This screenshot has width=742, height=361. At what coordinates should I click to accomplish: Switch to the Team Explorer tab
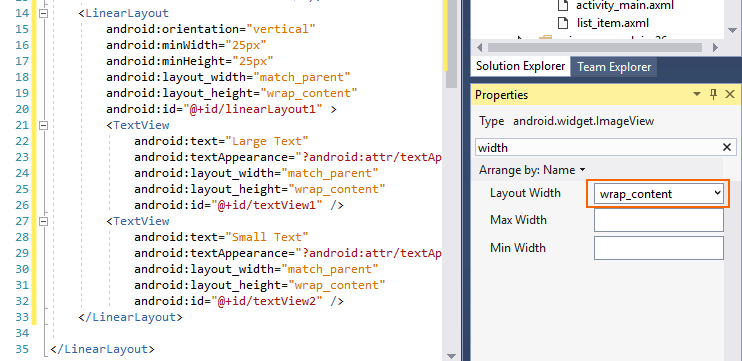click(614, 67)
